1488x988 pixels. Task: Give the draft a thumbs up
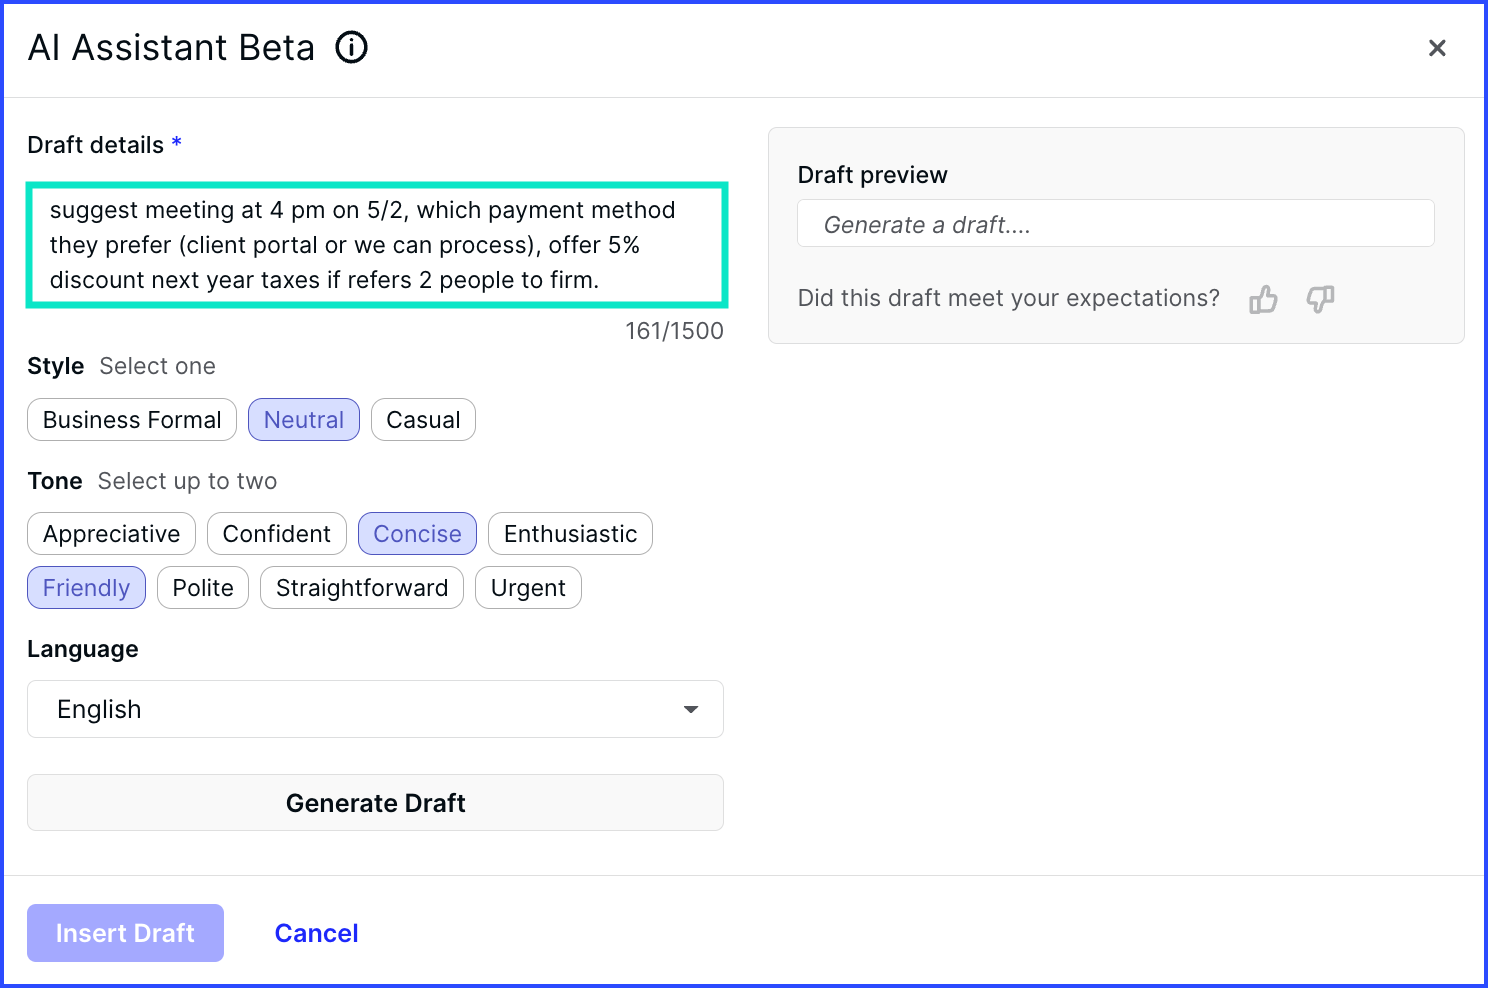click(x=1263, y=299)
